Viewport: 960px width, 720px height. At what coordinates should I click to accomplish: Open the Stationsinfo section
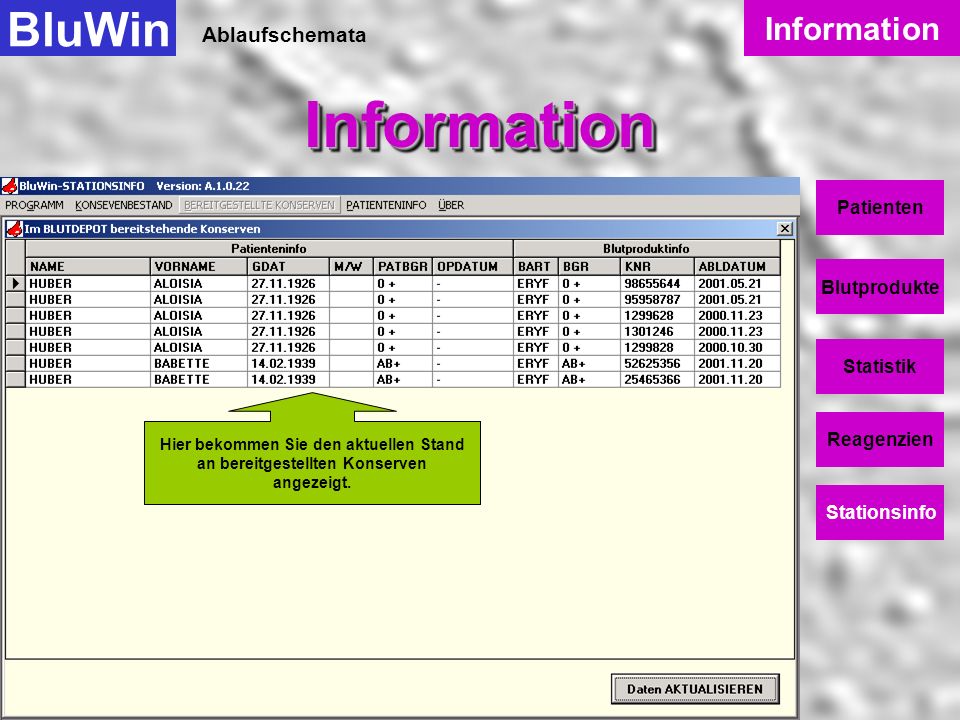coord(880,512)
